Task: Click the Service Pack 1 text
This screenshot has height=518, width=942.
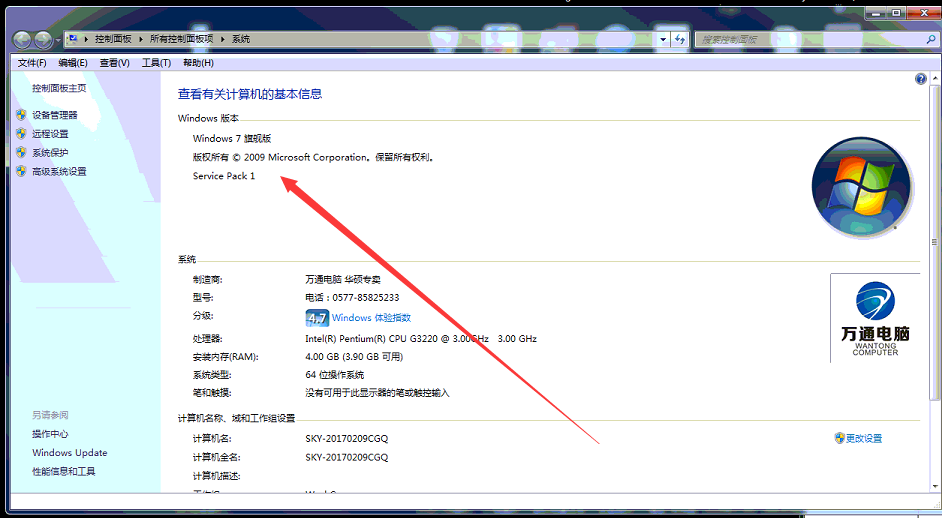Action: click(x=223, y=175)
